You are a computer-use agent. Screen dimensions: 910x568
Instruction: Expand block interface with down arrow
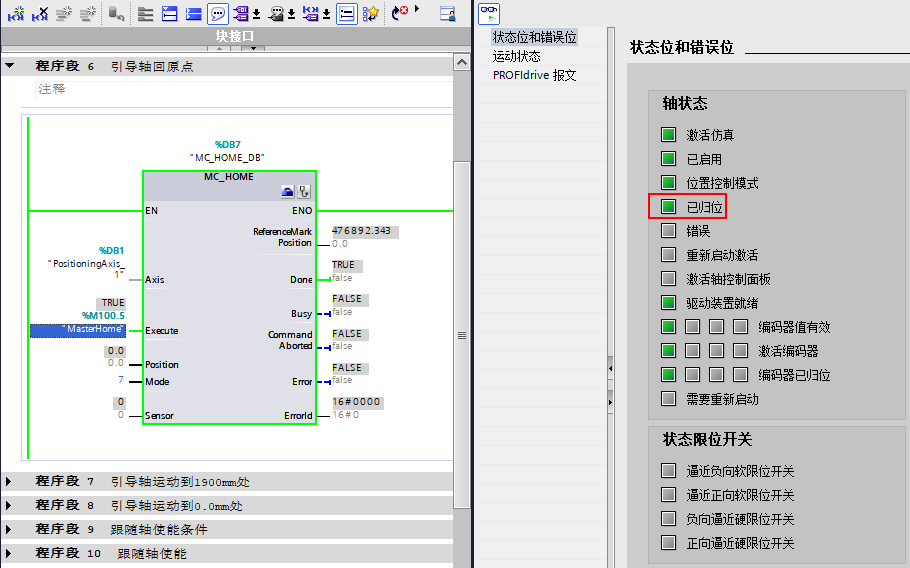click(253, 48)
